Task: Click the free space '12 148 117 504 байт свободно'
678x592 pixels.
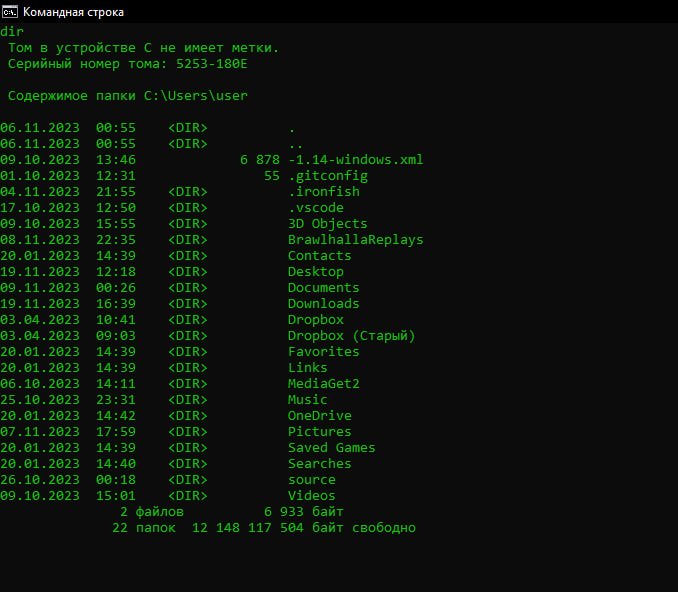Action: (304, 528)
